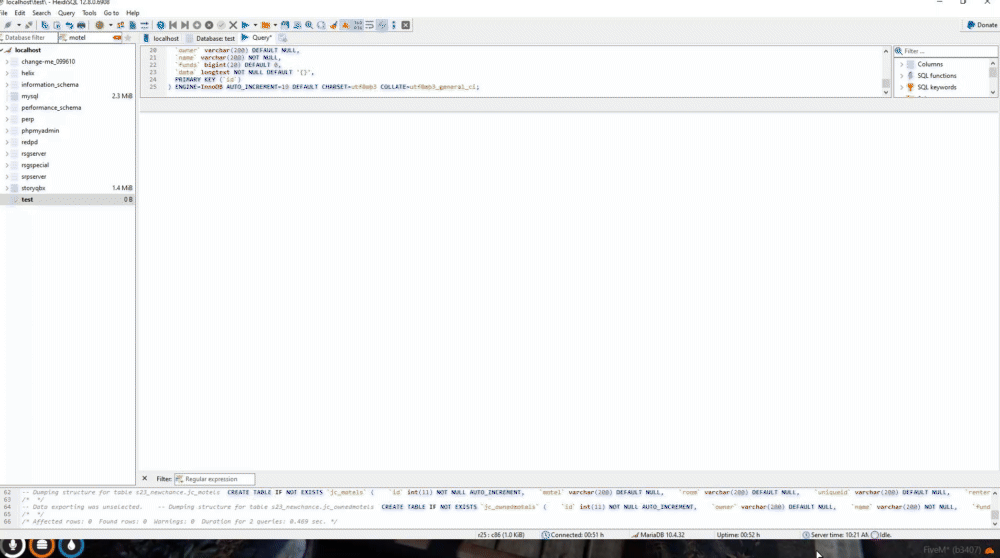Click the favorites star beside table filter

[128, 38]
